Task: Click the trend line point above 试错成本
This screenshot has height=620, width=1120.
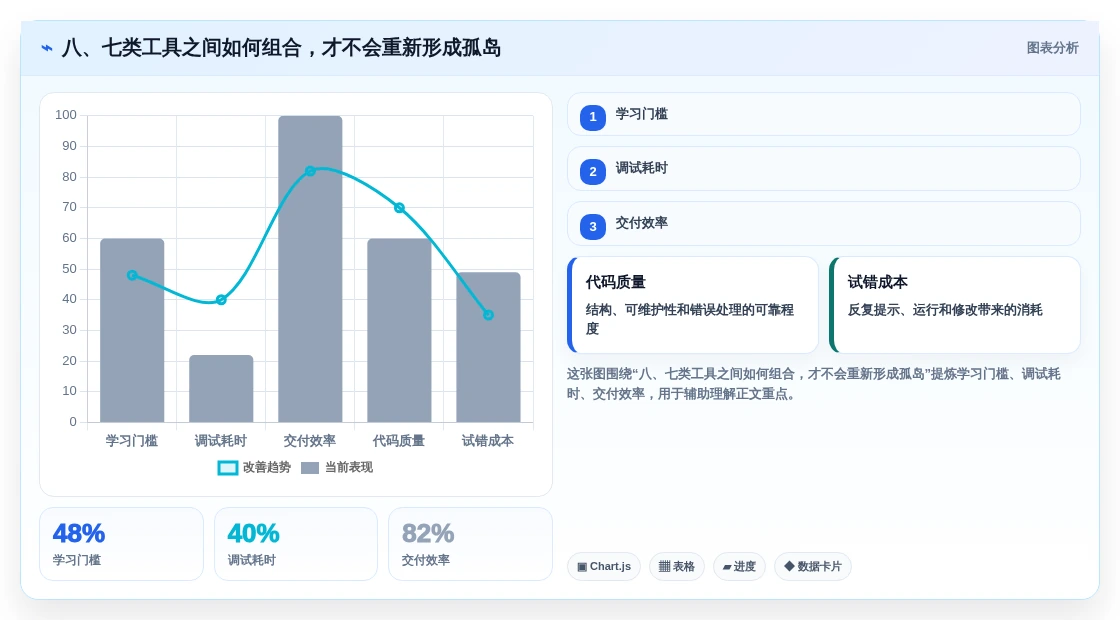Action: click(489, 315)
